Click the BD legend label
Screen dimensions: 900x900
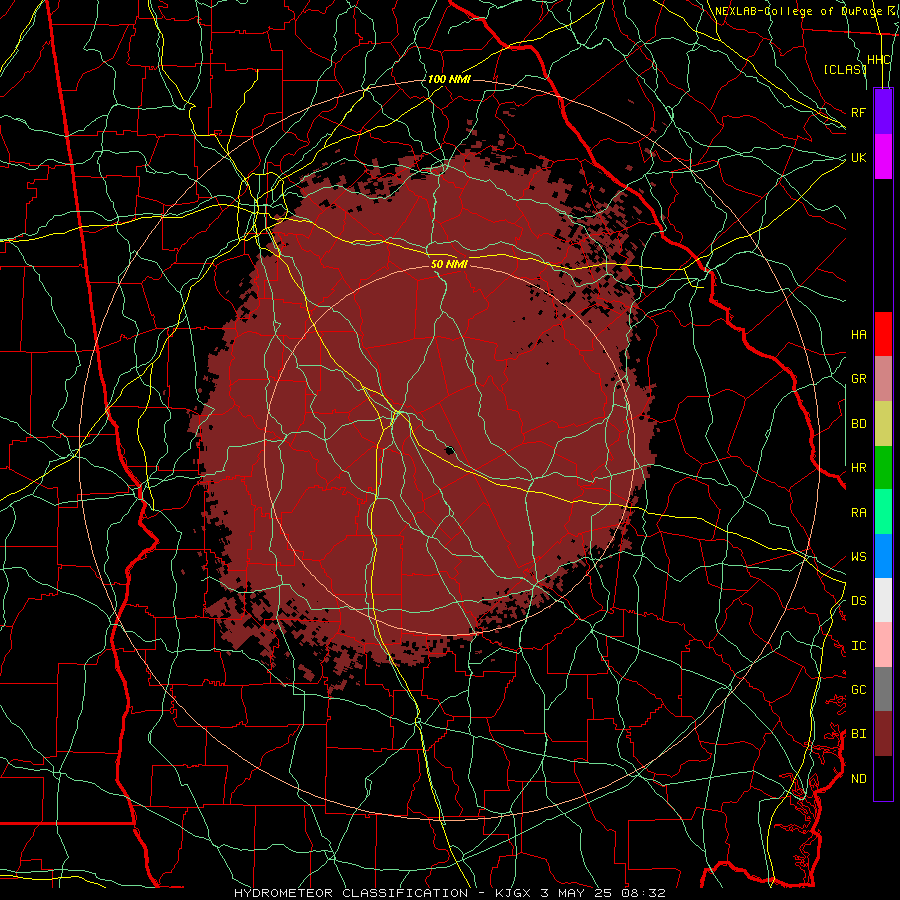pos(859,424)
